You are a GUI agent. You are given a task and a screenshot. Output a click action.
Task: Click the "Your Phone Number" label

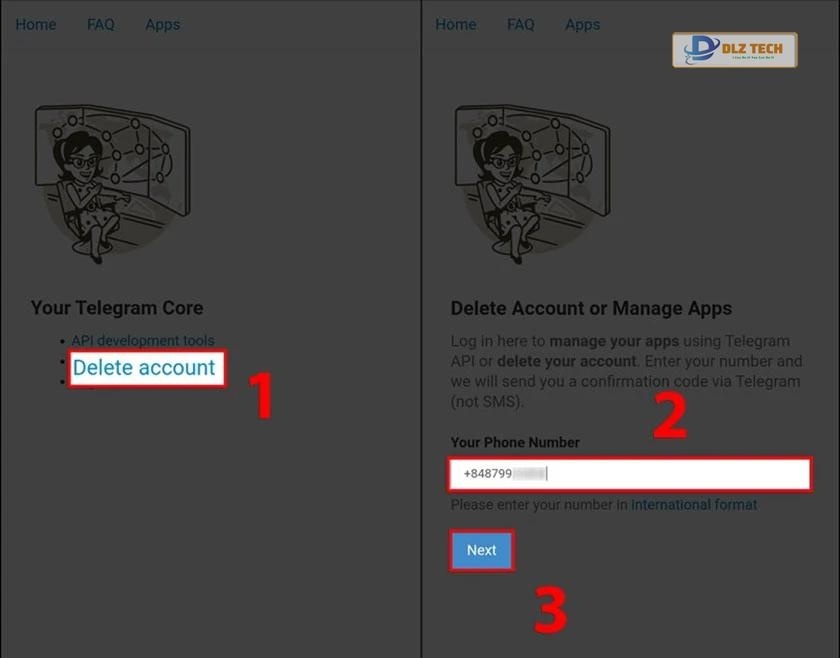pyautogui.click(x=515, y=443)
